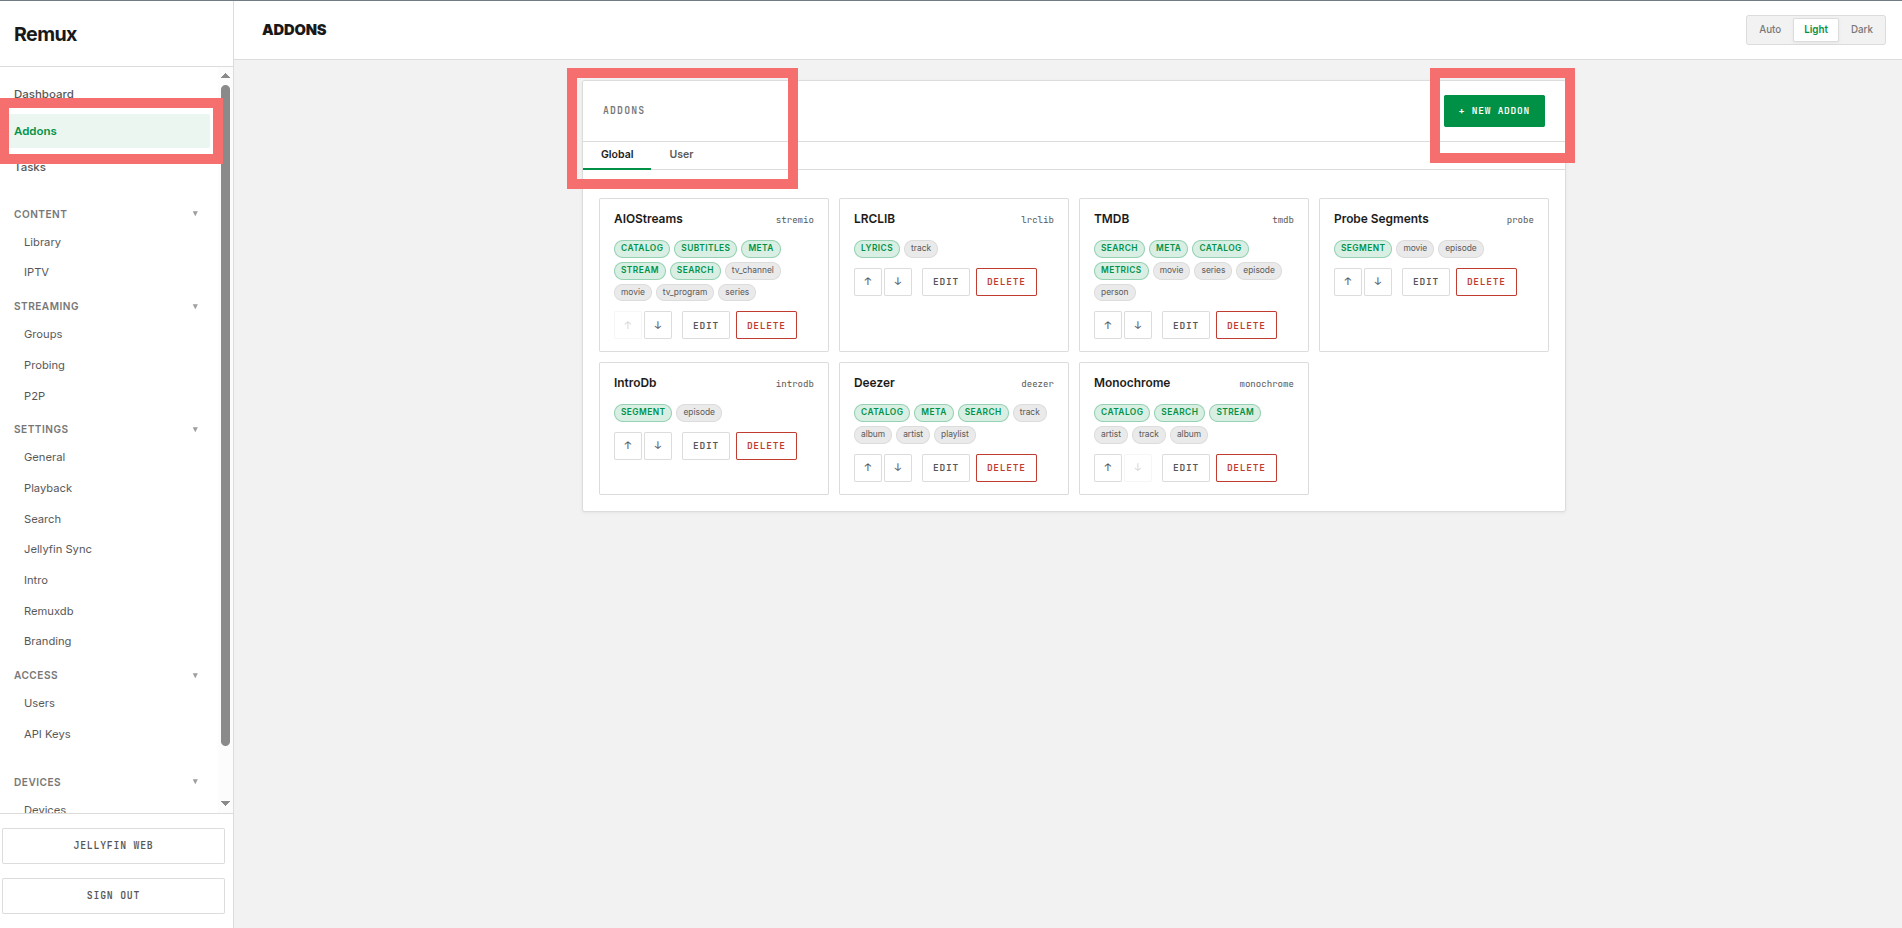The image size is (1902, 928).
Task: Move IntroDb addon down
Action: click(x=658, y=445)
